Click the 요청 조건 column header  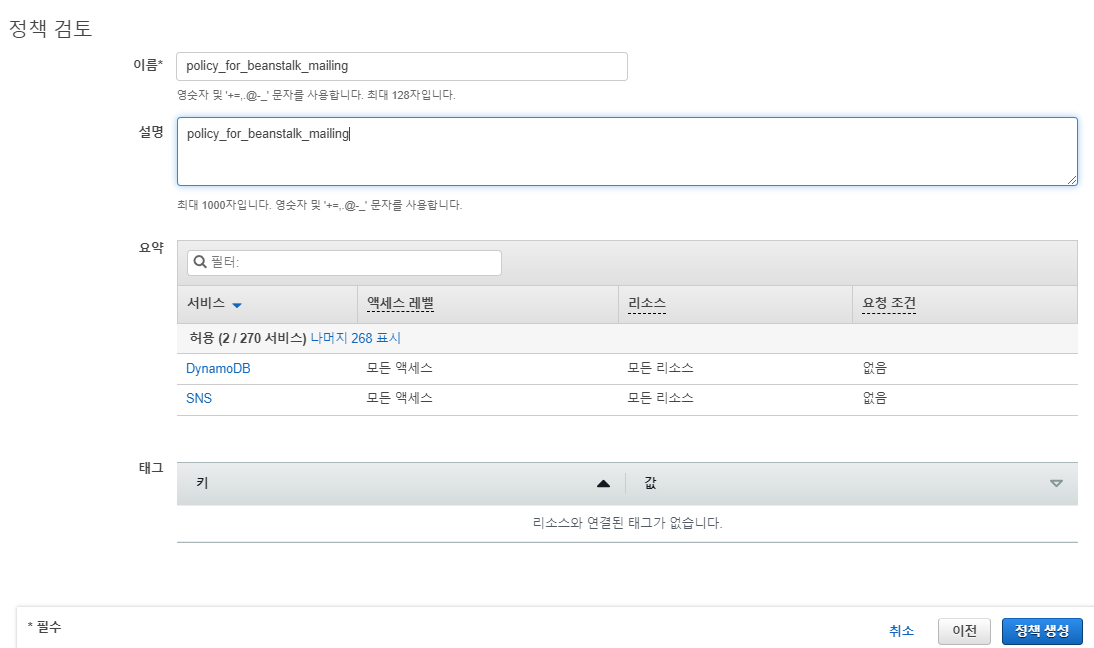pos(889,303)
